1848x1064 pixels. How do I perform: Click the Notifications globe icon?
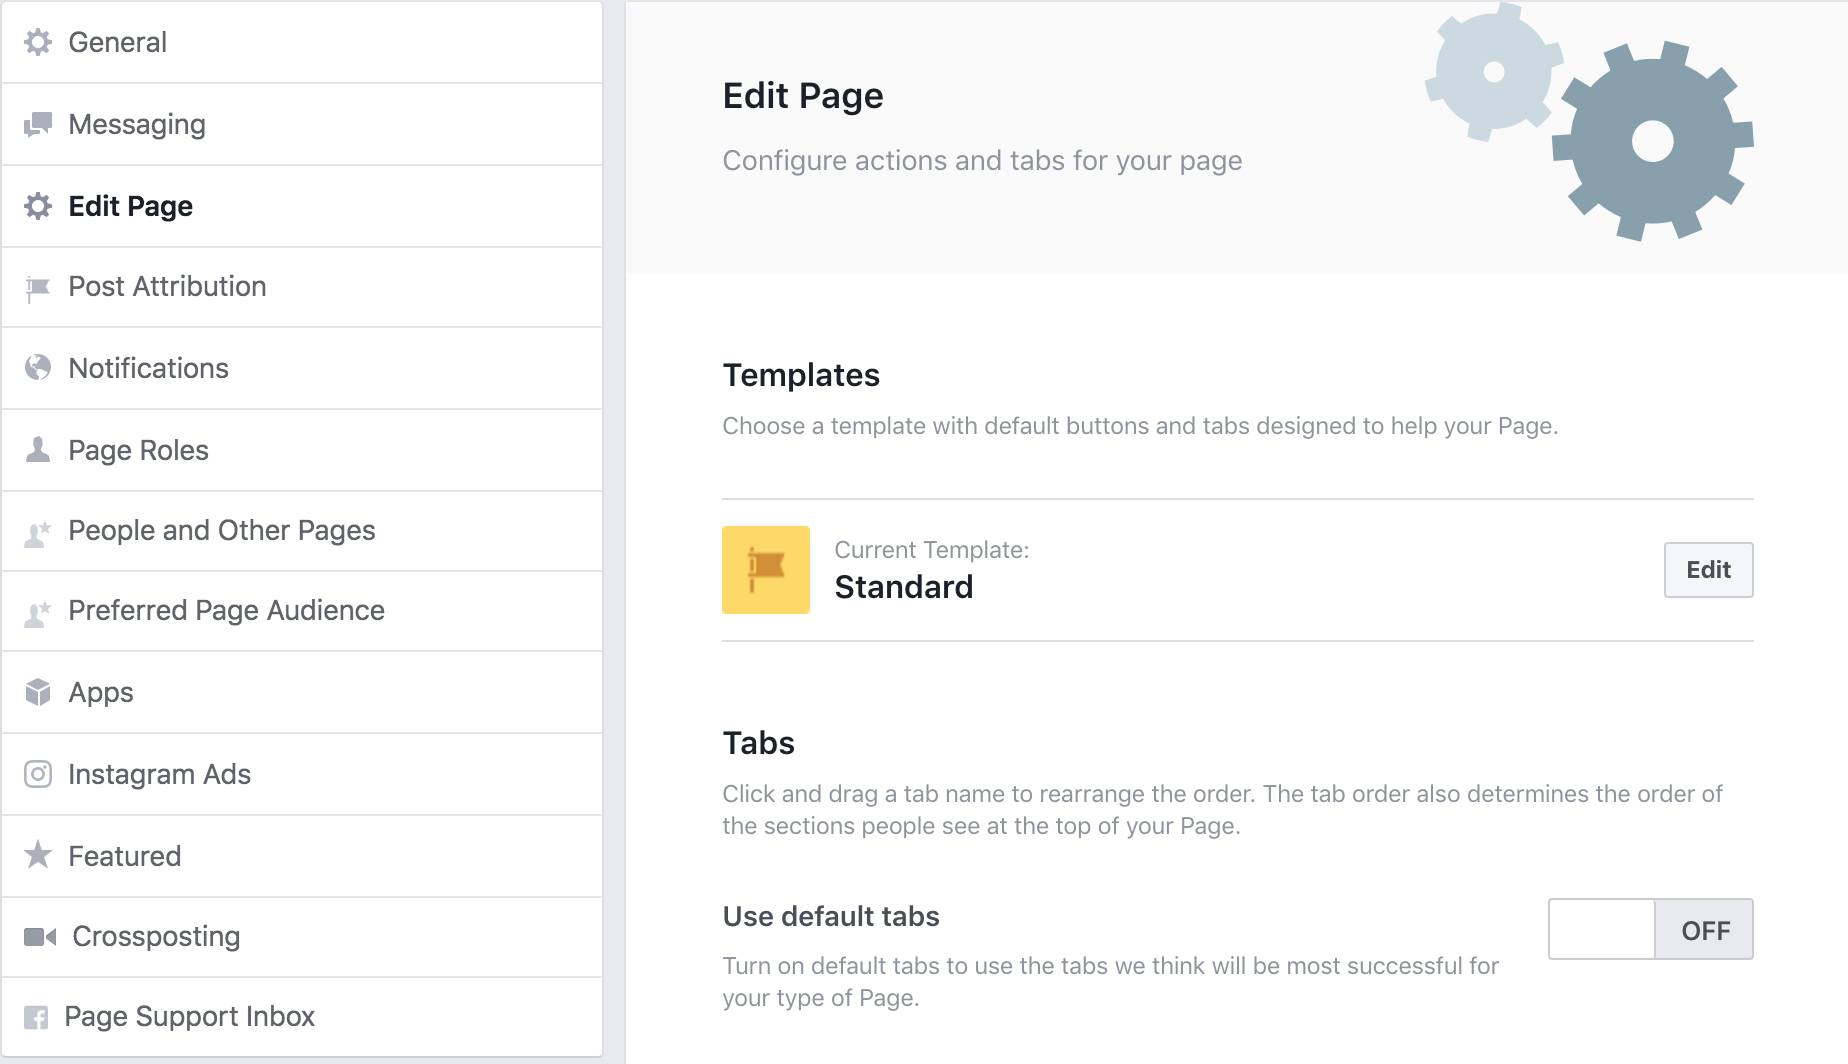(38, 368)
